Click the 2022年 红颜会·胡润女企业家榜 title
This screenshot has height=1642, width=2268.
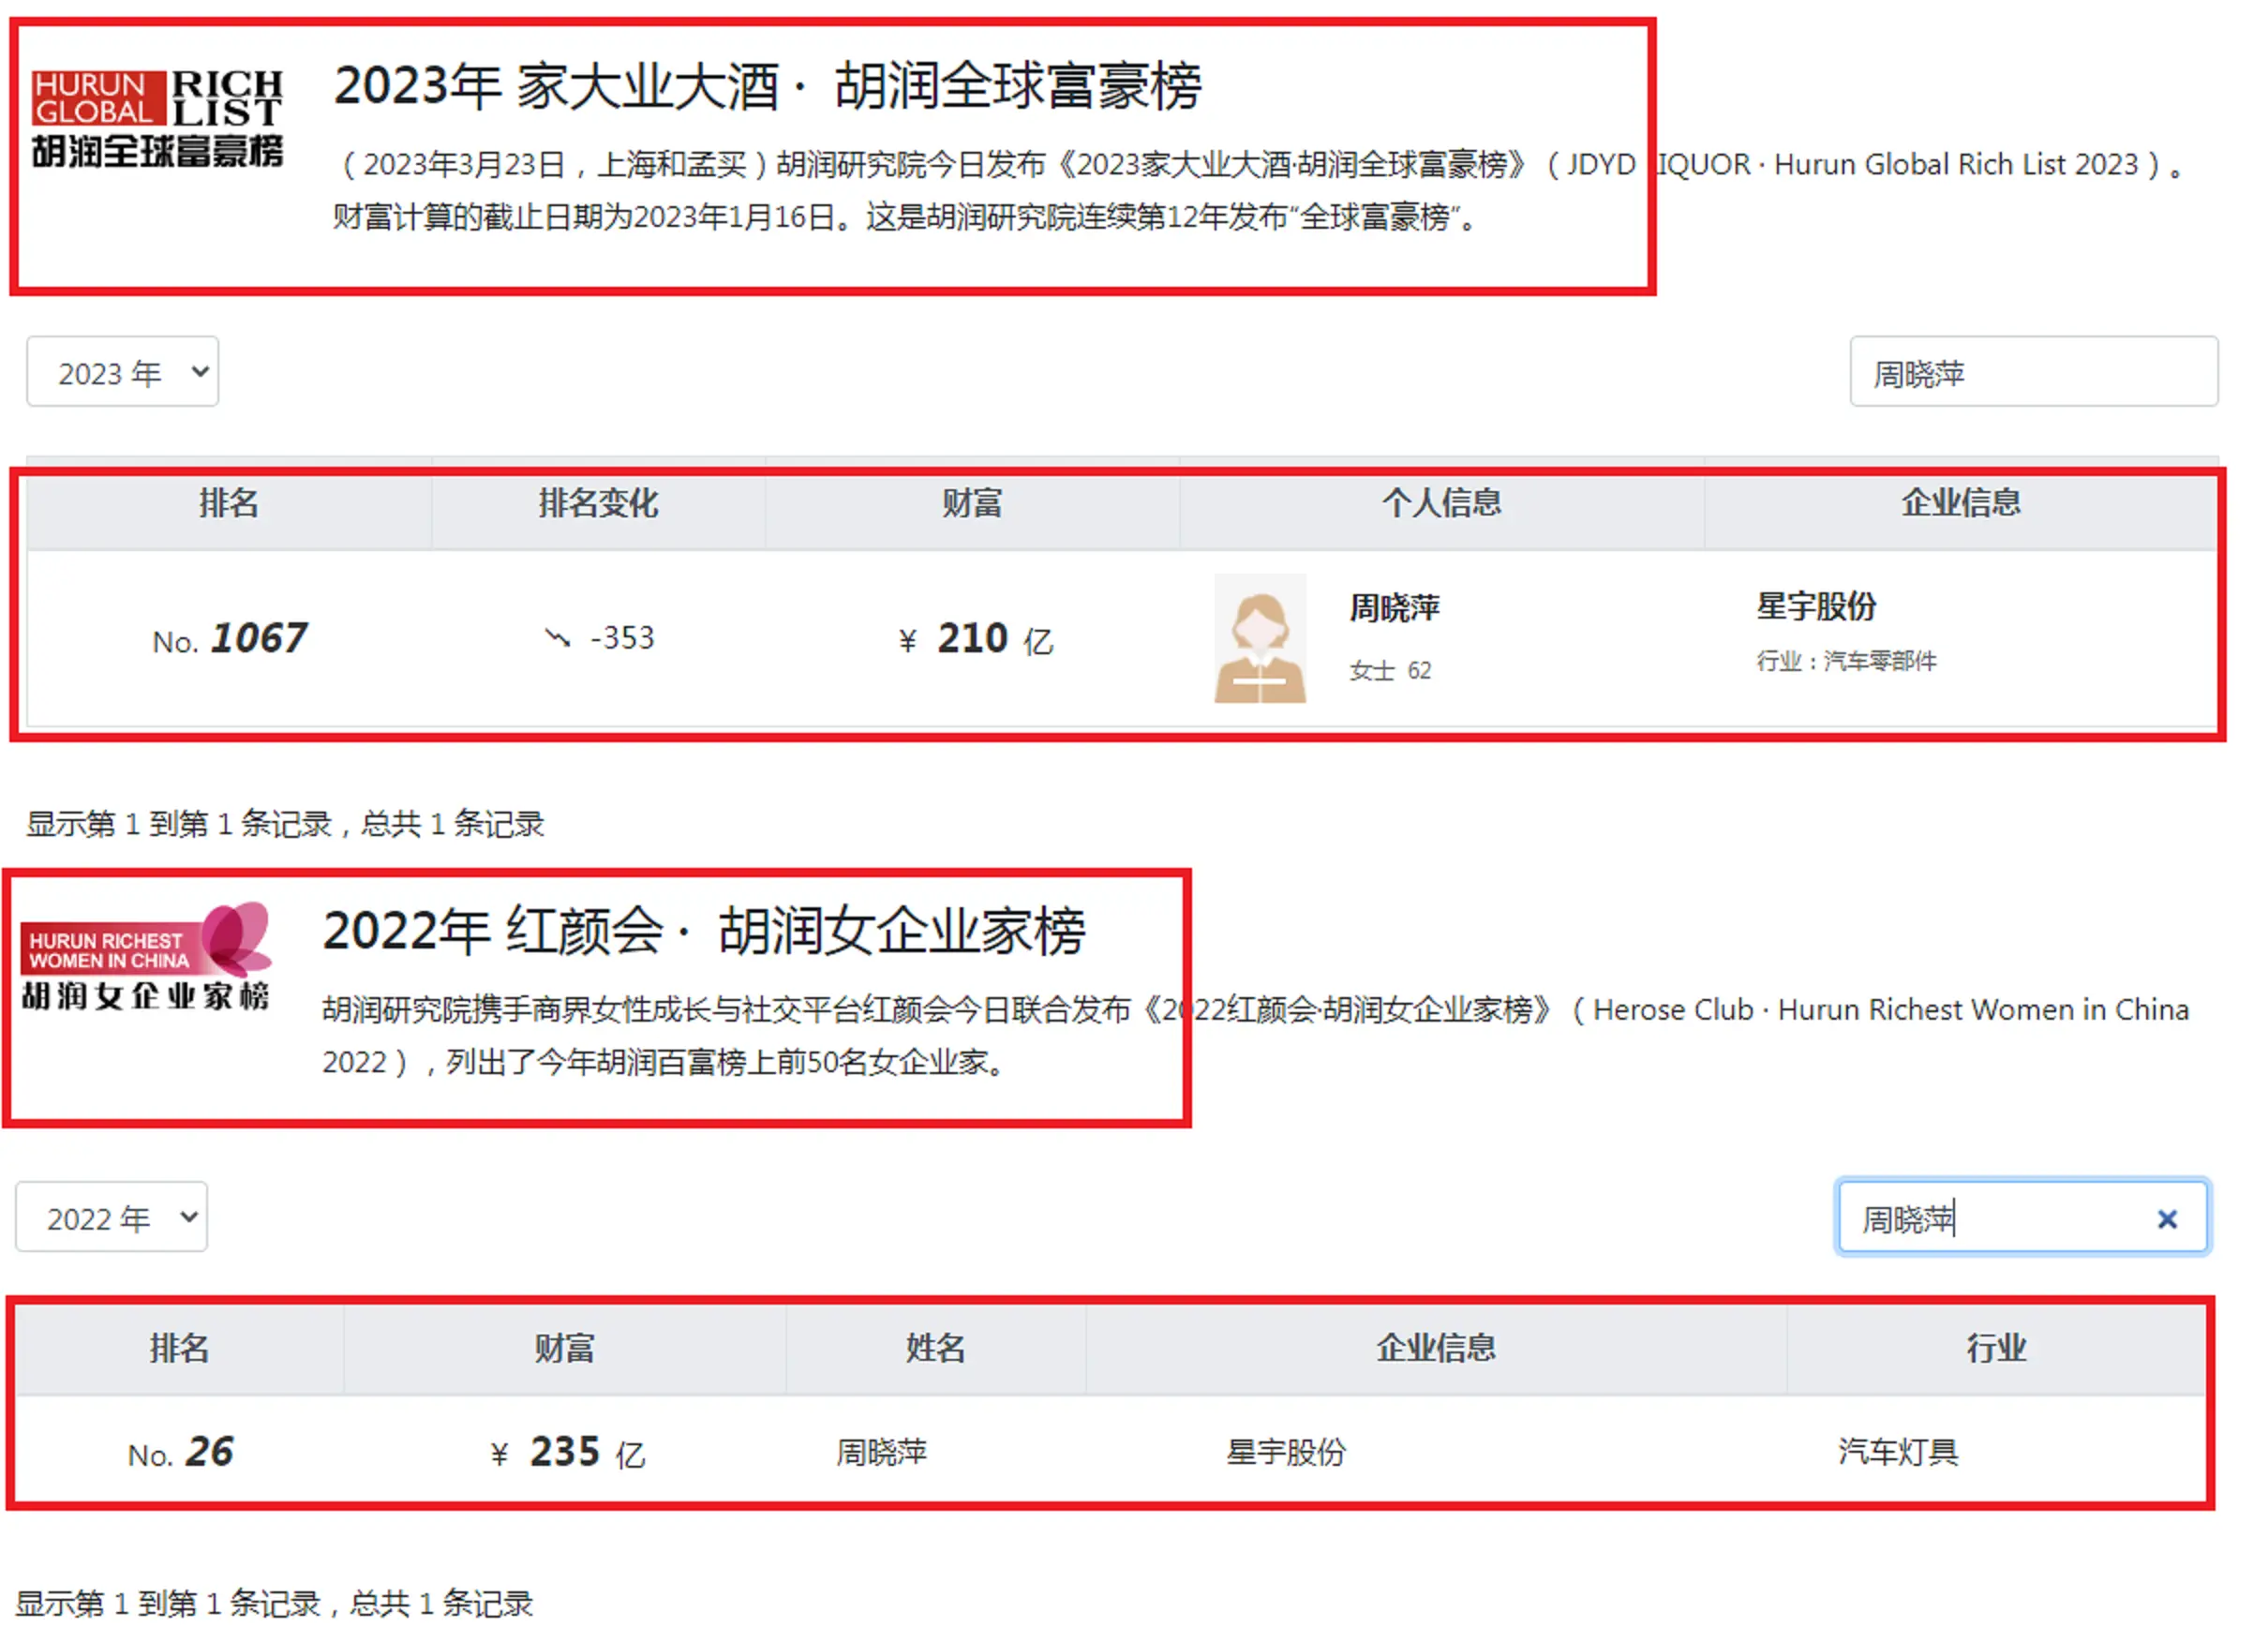(704, 931)
